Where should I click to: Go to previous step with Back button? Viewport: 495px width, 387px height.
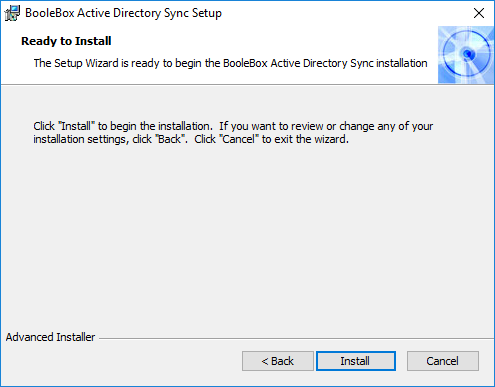point(278,361)
